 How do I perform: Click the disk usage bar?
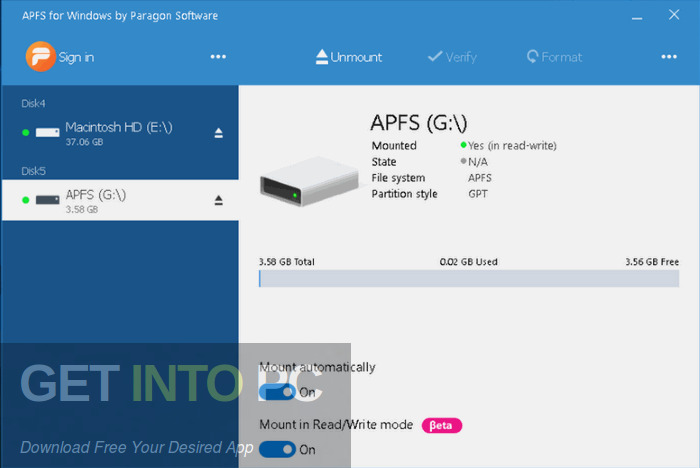point(469,279)
